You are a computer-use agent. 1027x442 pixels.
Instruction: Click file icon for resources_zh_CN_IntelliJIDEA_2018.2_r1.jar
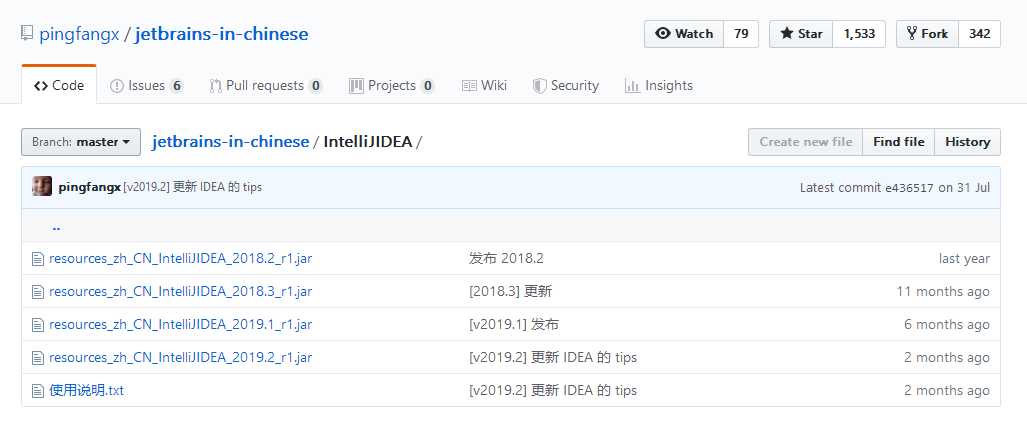38,259
